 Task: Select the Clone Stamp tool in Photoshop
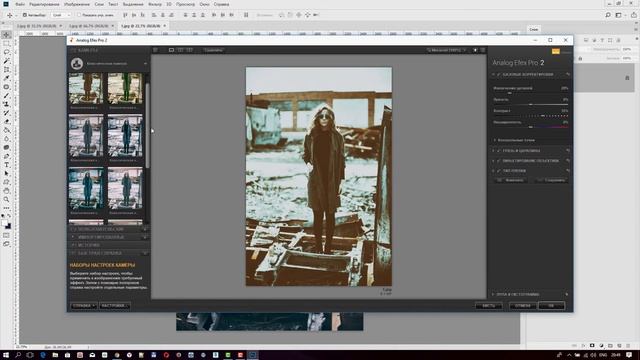point(6,104)
